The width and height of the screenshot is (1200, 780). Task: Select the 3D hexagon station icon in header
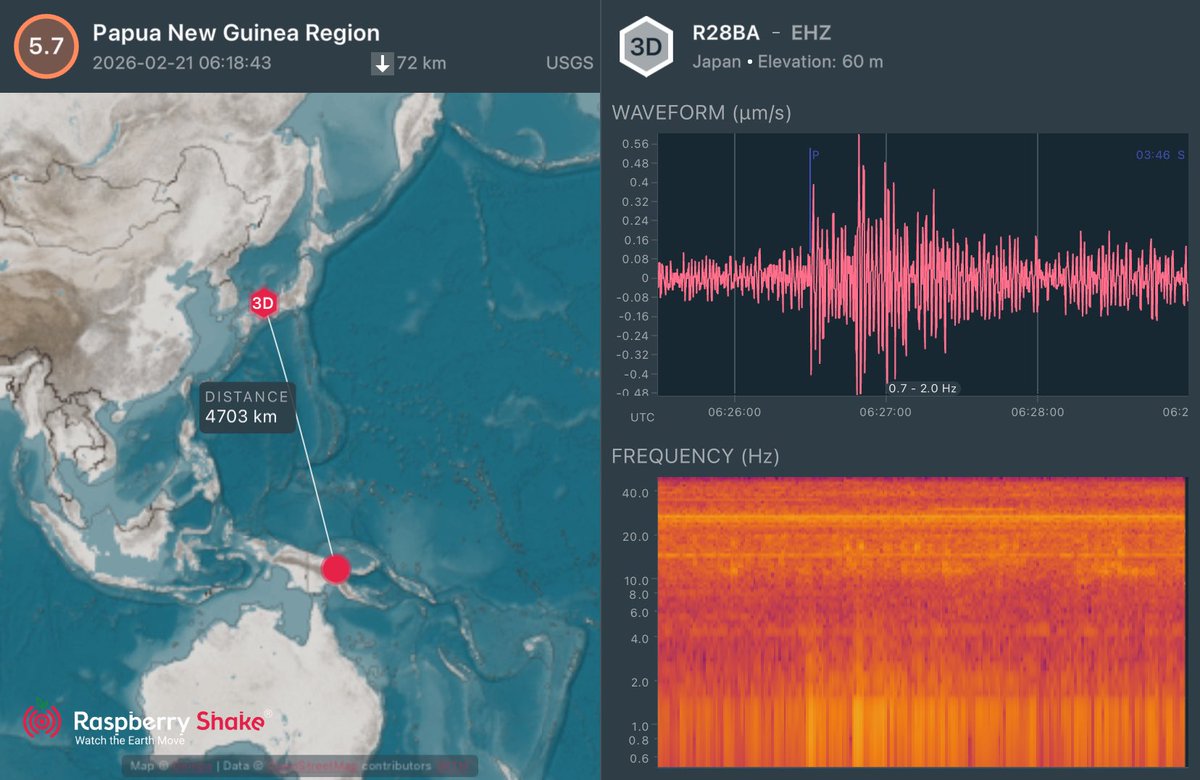pos(646,44)
